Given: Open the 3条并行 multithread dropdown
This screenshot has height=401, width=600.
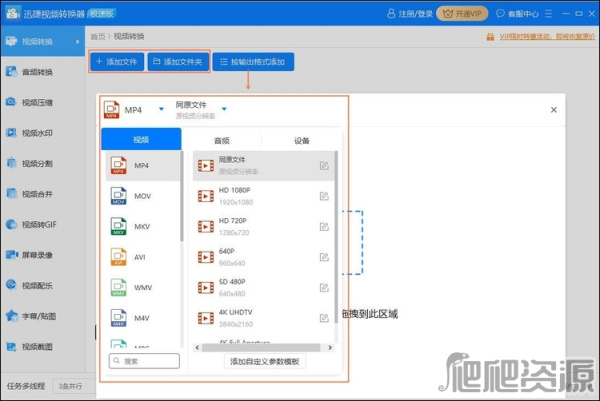Looking at the screenshot, I should pos(75,386).
